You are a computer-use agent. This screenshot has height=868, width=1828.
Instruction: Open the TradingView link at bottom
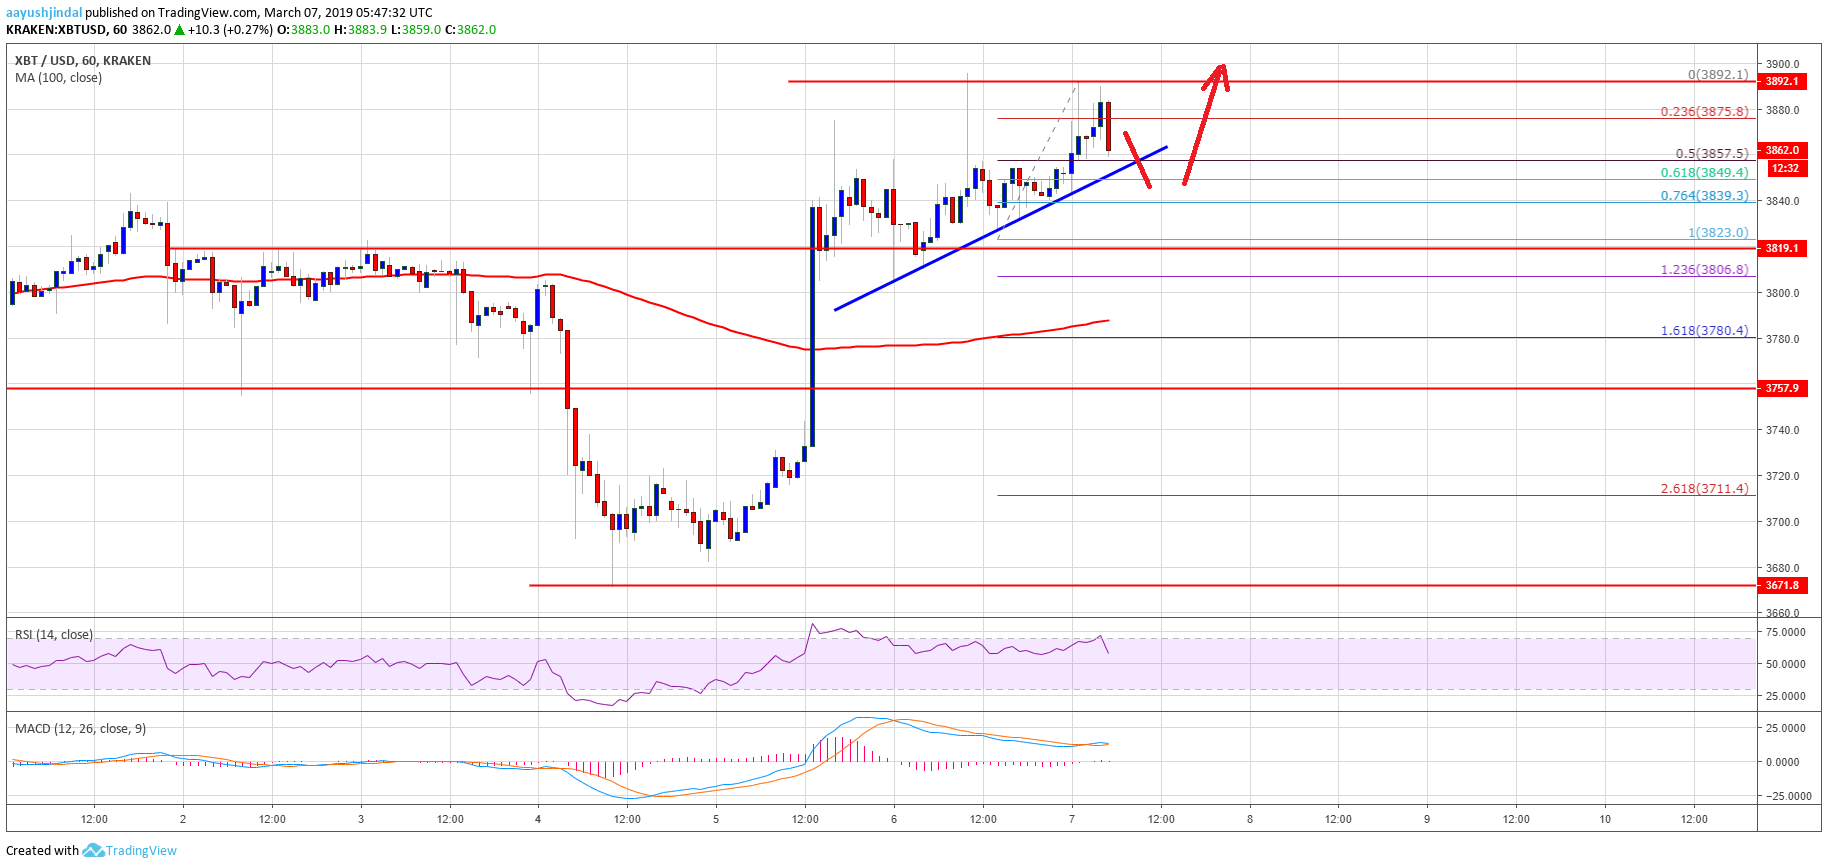[141, 850]
